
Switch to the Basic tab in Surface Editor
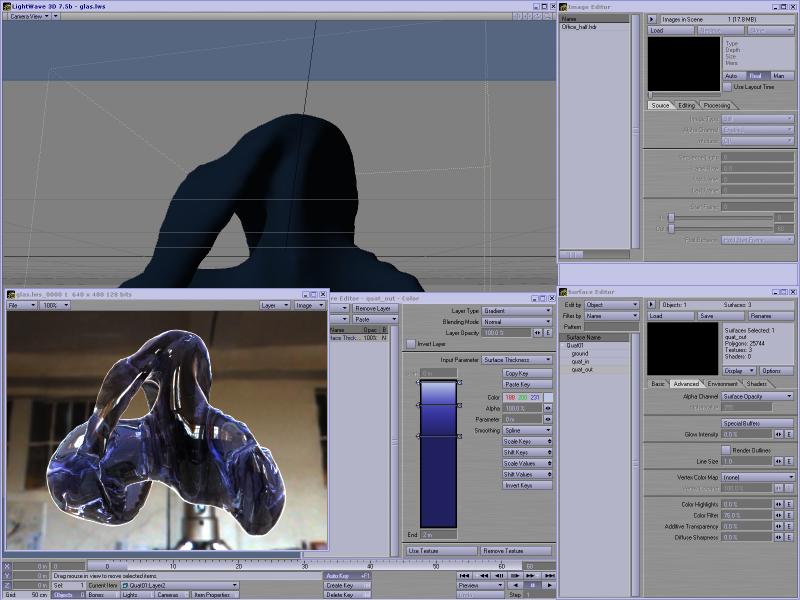(658, 384)
